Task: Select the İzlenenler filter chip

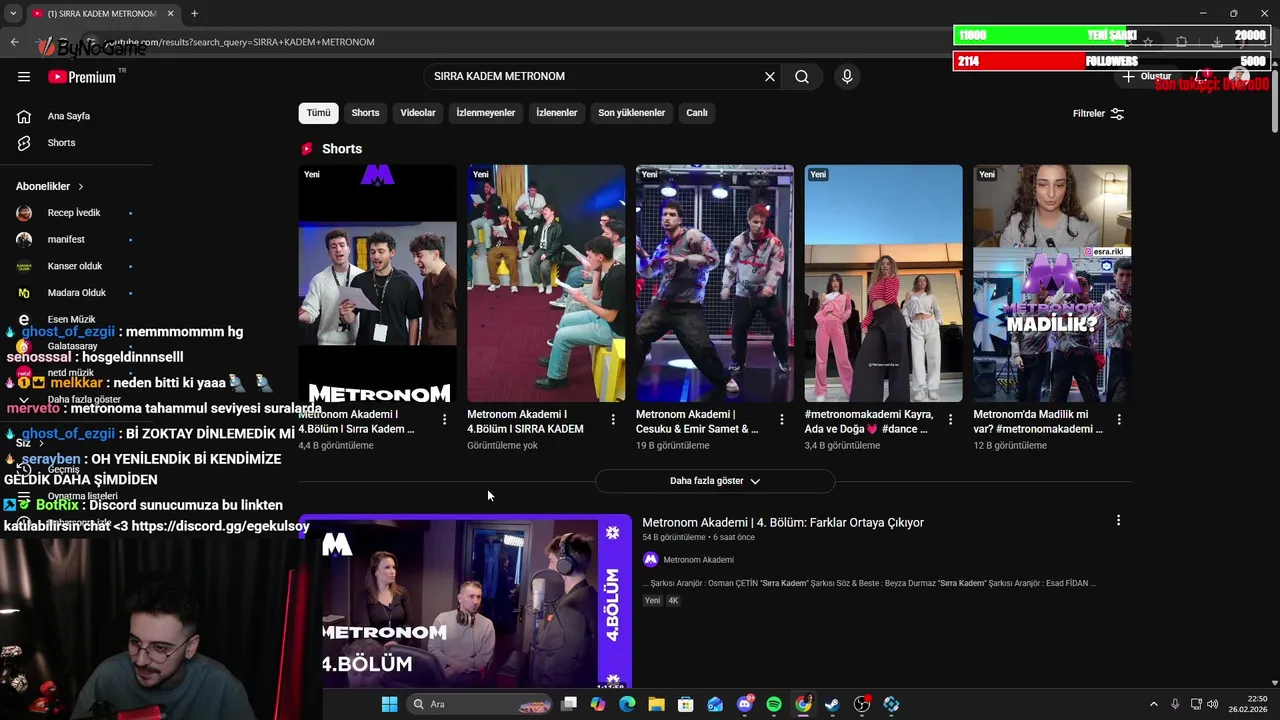Action: (557, 113)
